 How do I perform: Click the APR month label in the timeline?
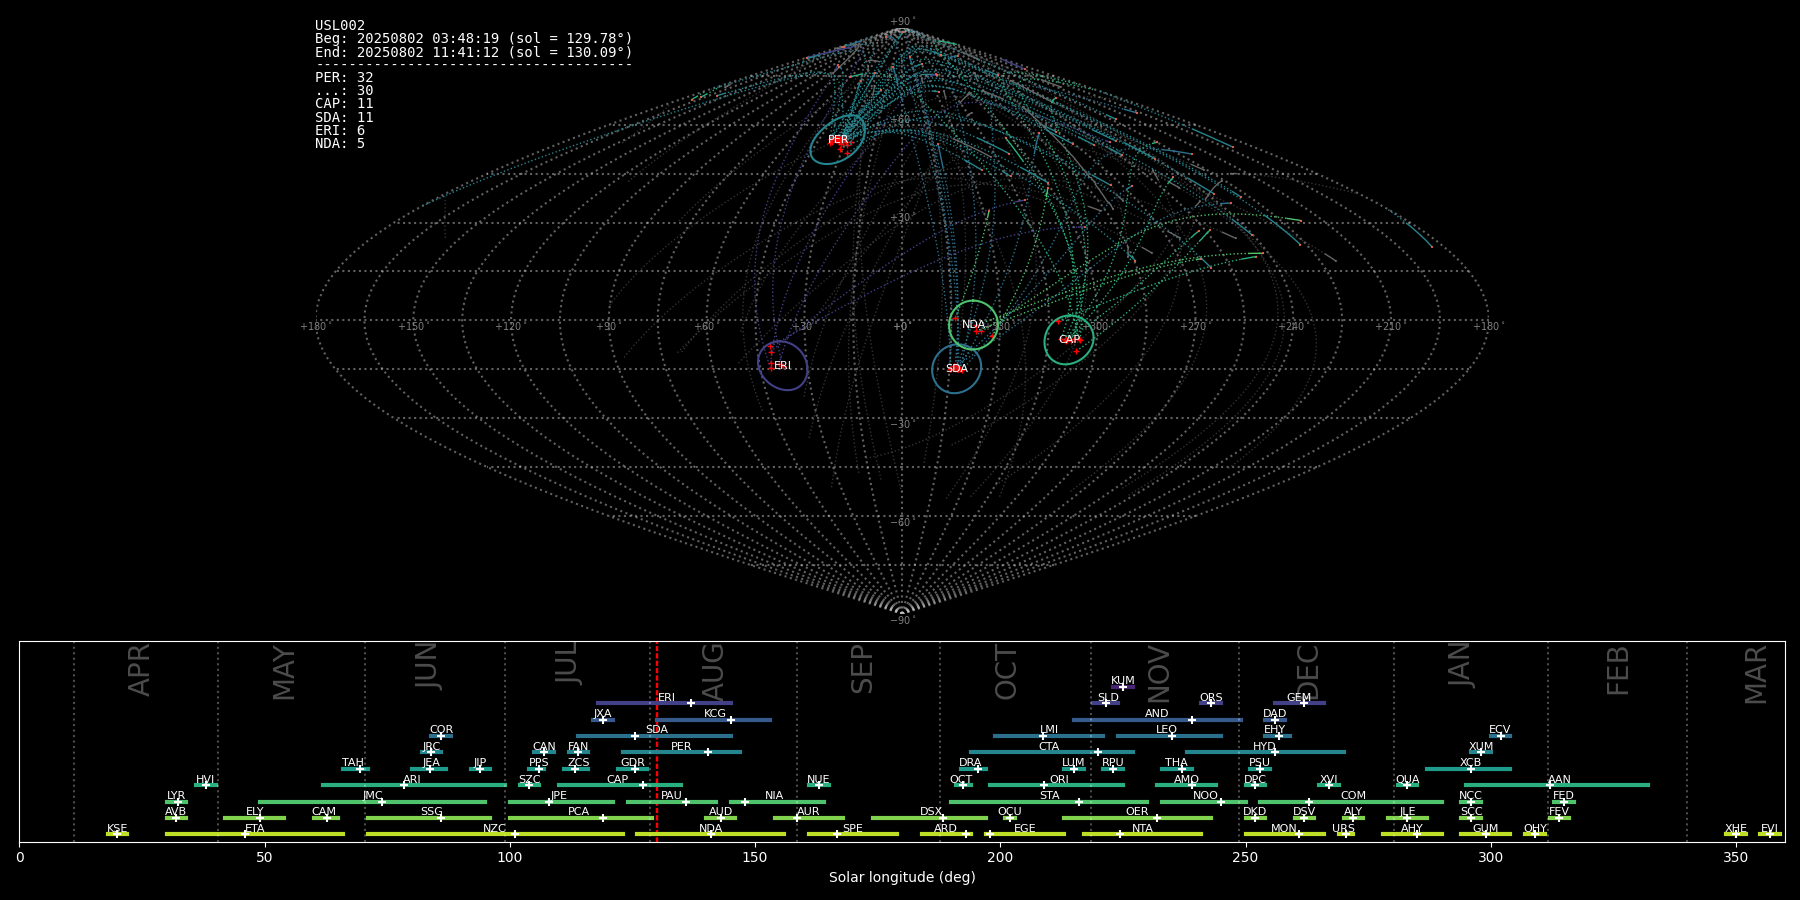pyautogui.click(x=139, y=670)
